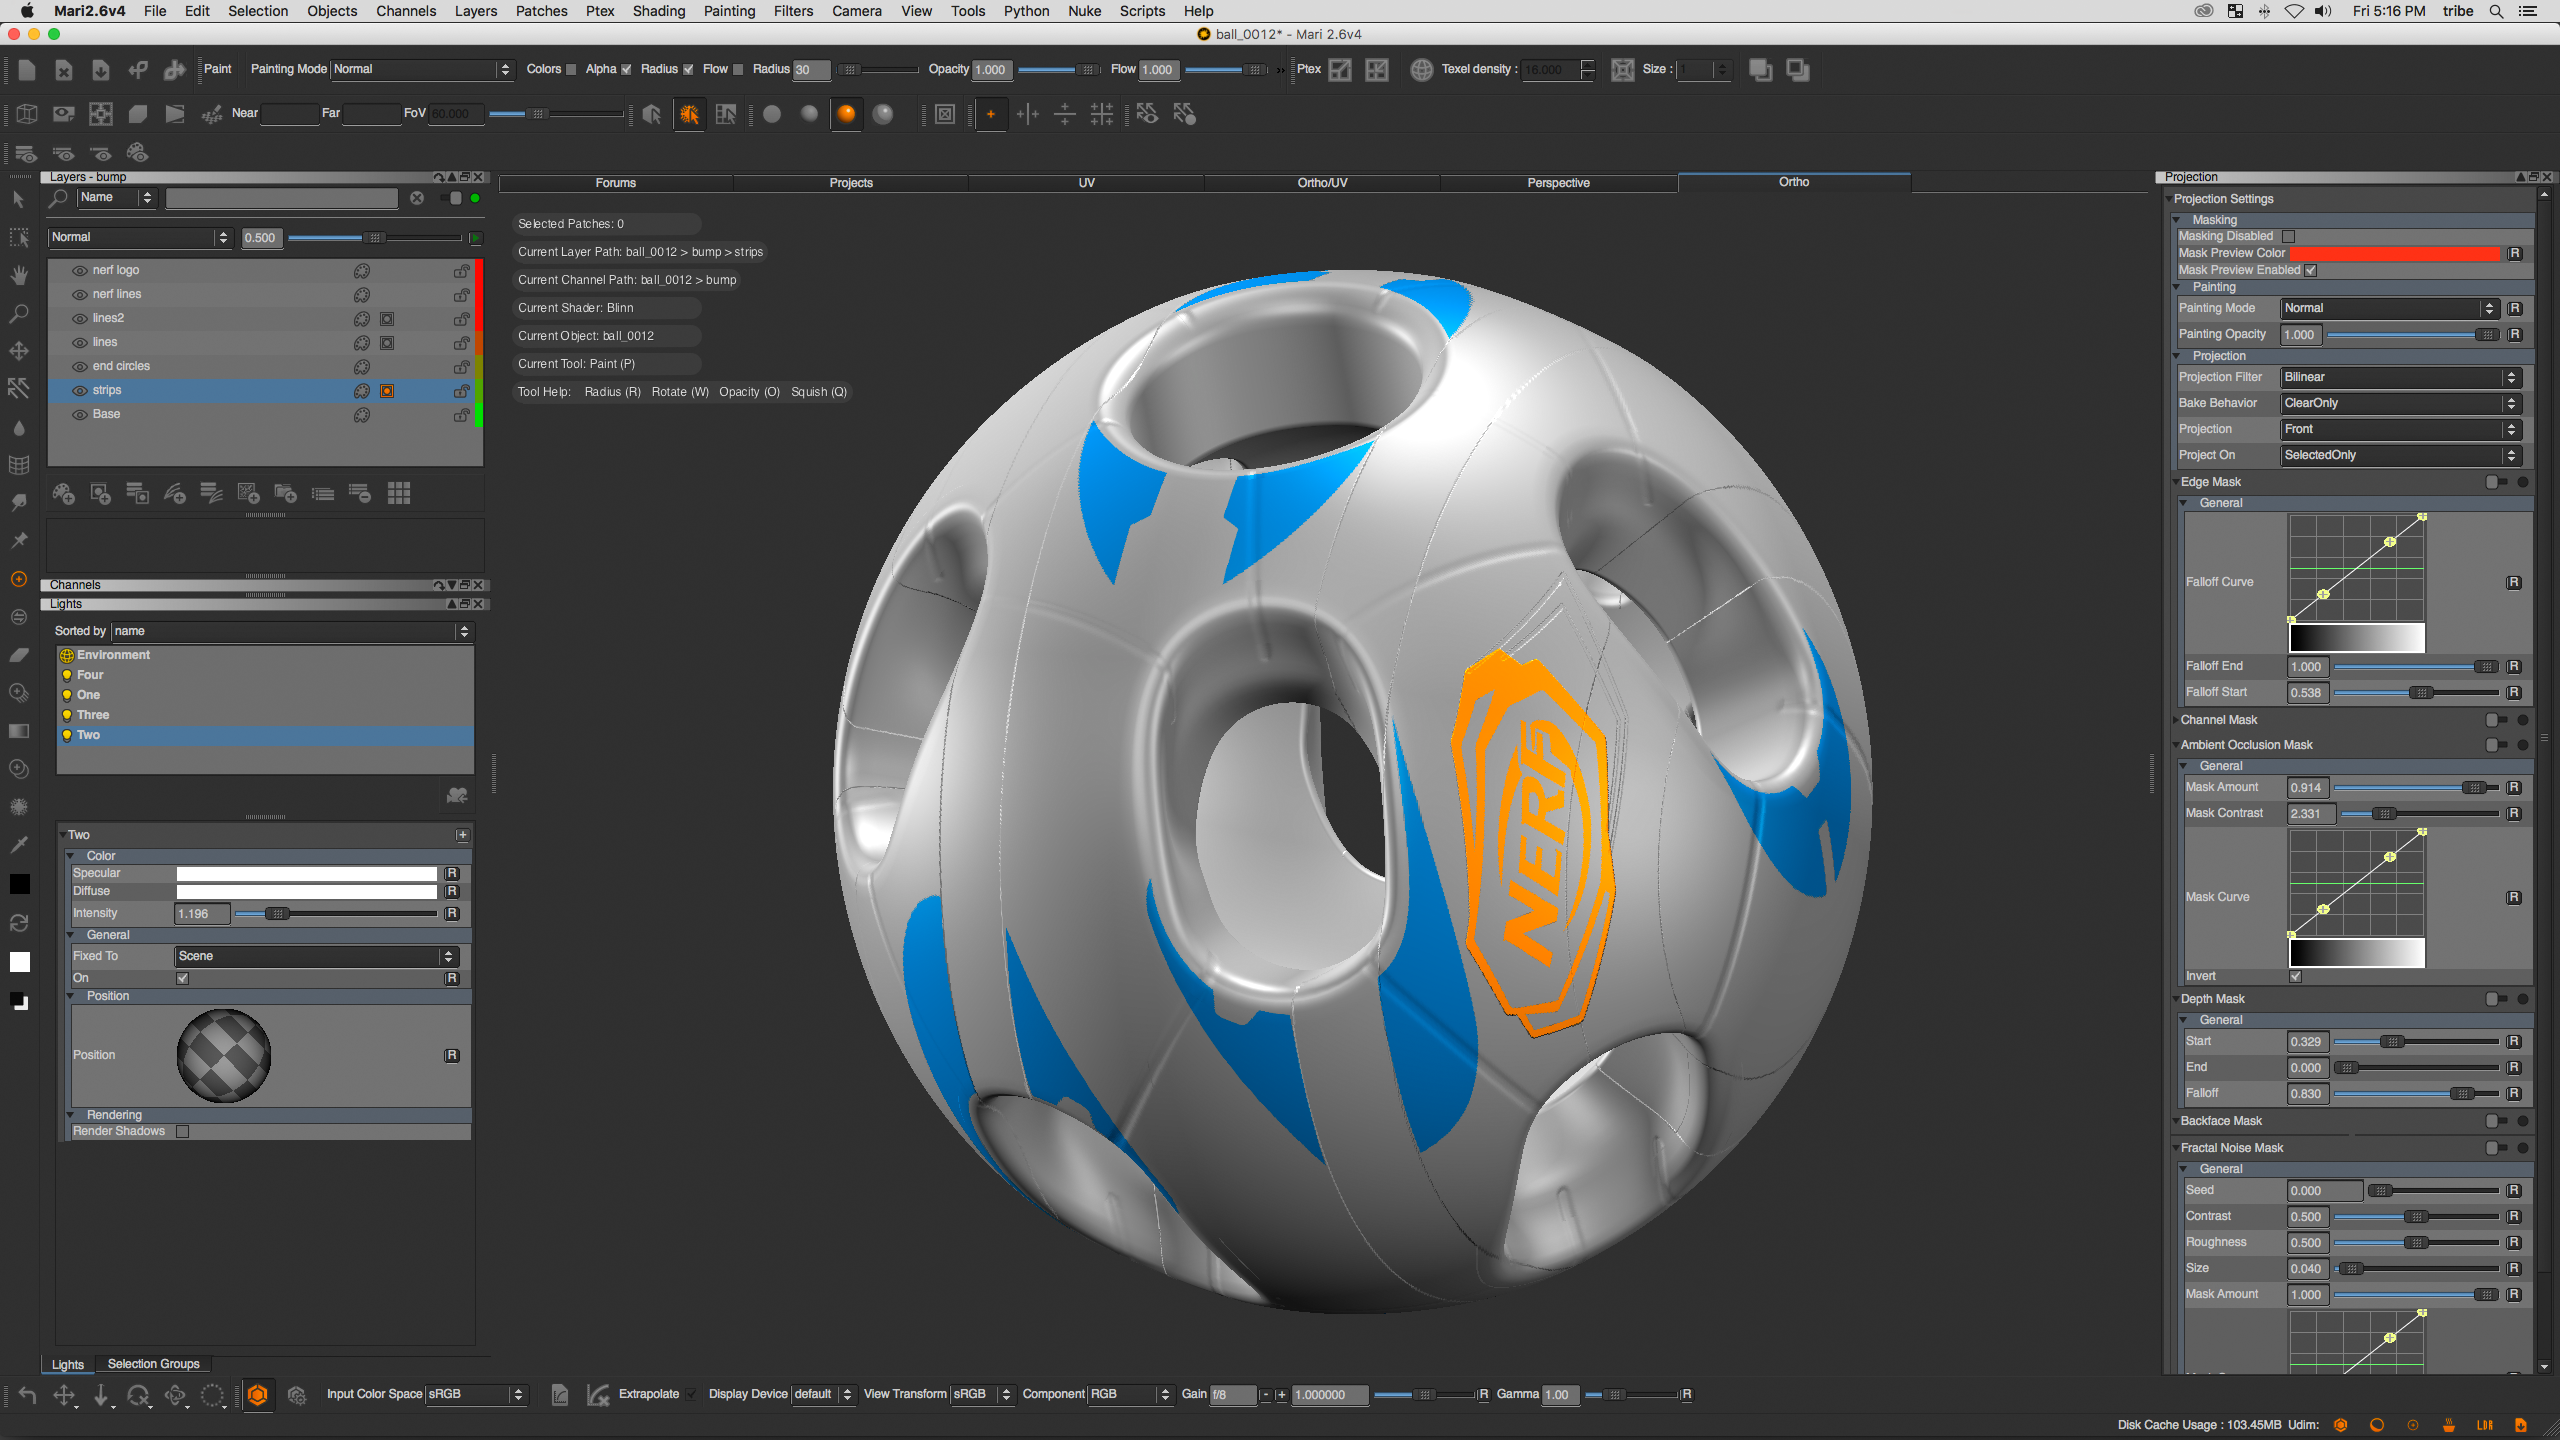Reset Falloff Start with its R button
Viewport: 2560px width, 1440px height.
(x=2514, y=693)
